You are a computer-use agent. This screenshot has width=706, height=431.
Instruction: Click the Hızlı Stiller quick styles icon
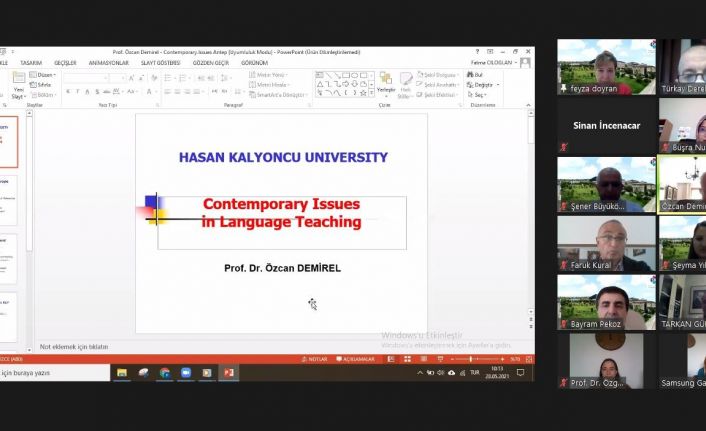[405, 85]
